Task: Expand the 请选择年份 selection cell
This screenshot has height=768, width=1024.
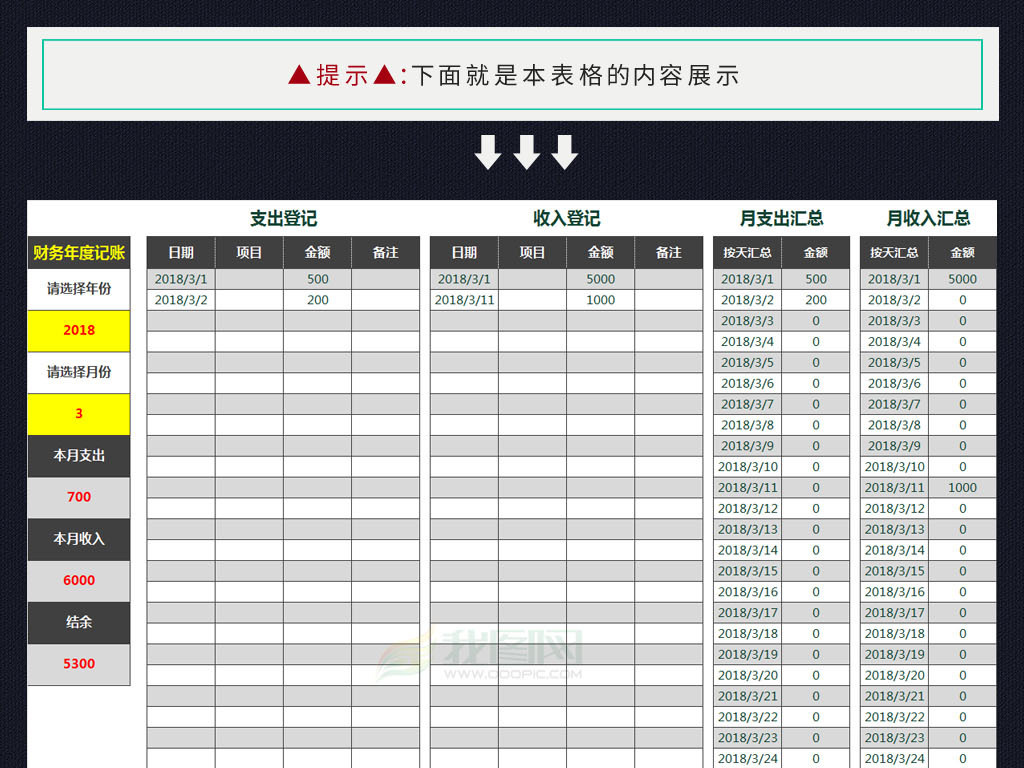Action: [x=79, y=288]
